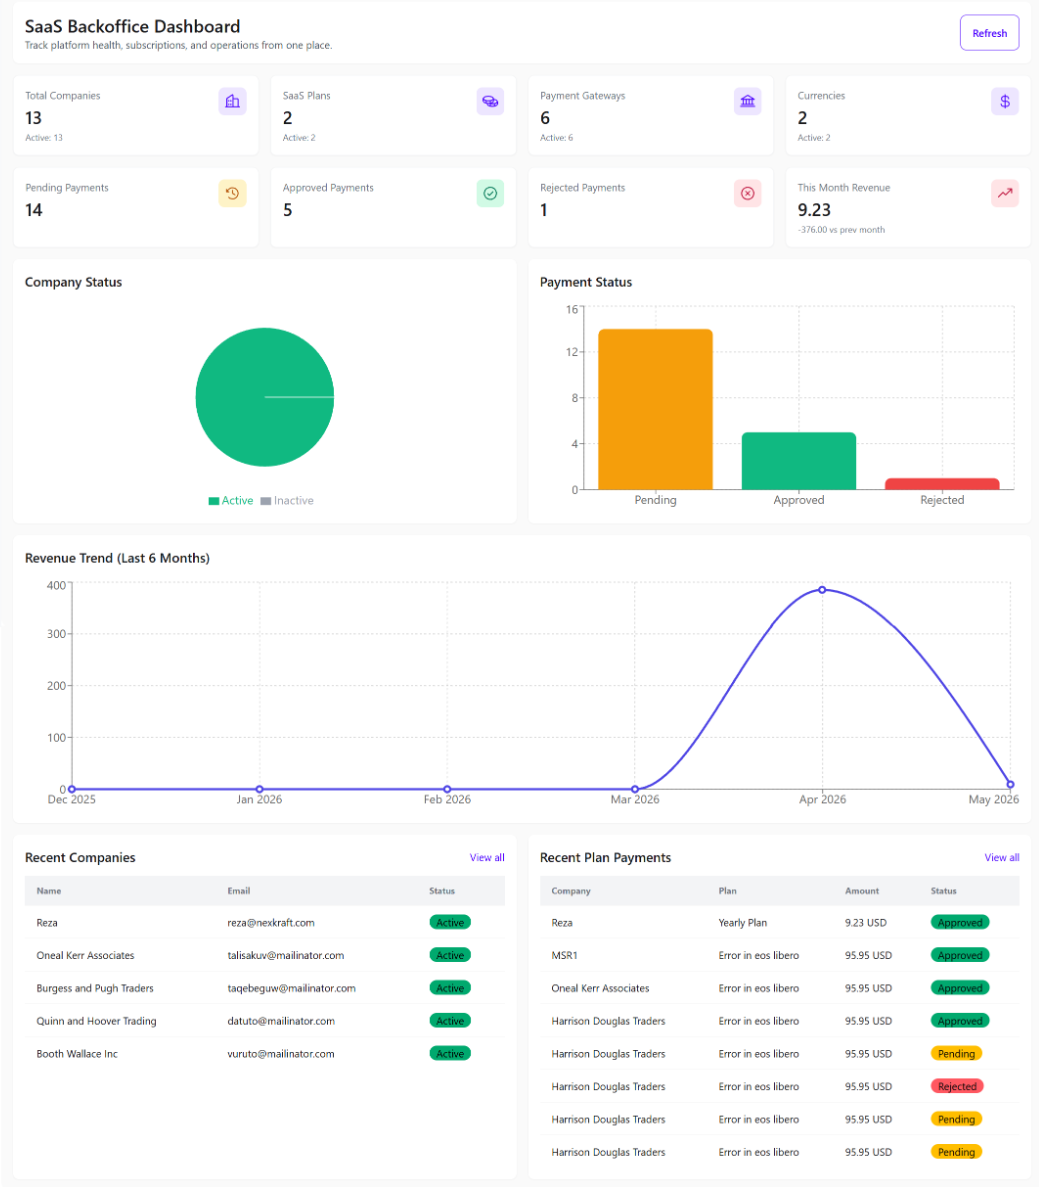
Task: Click Active badge for Burgess and Pugh Traders
Action: point(450,988)
